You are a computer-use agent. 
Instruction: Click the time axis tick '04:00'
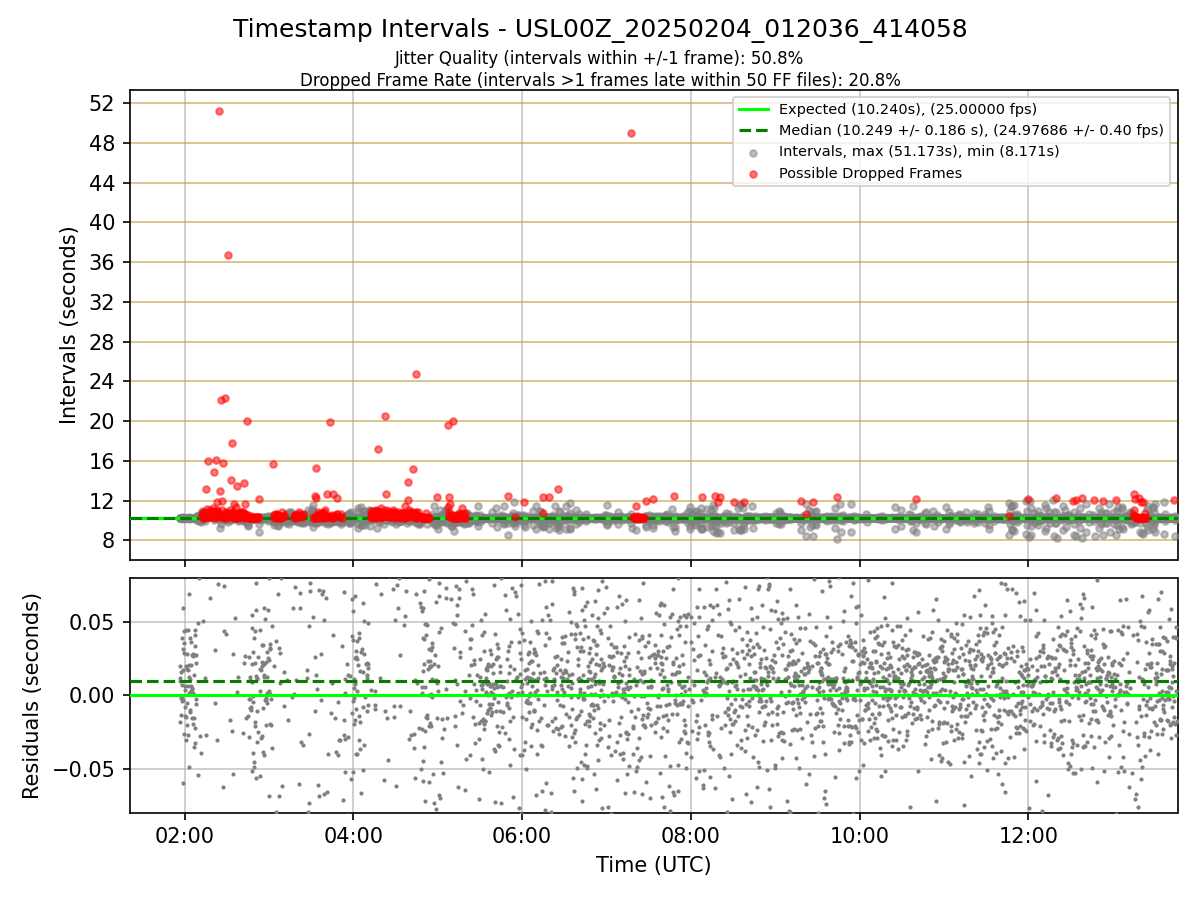coord(353,835)
